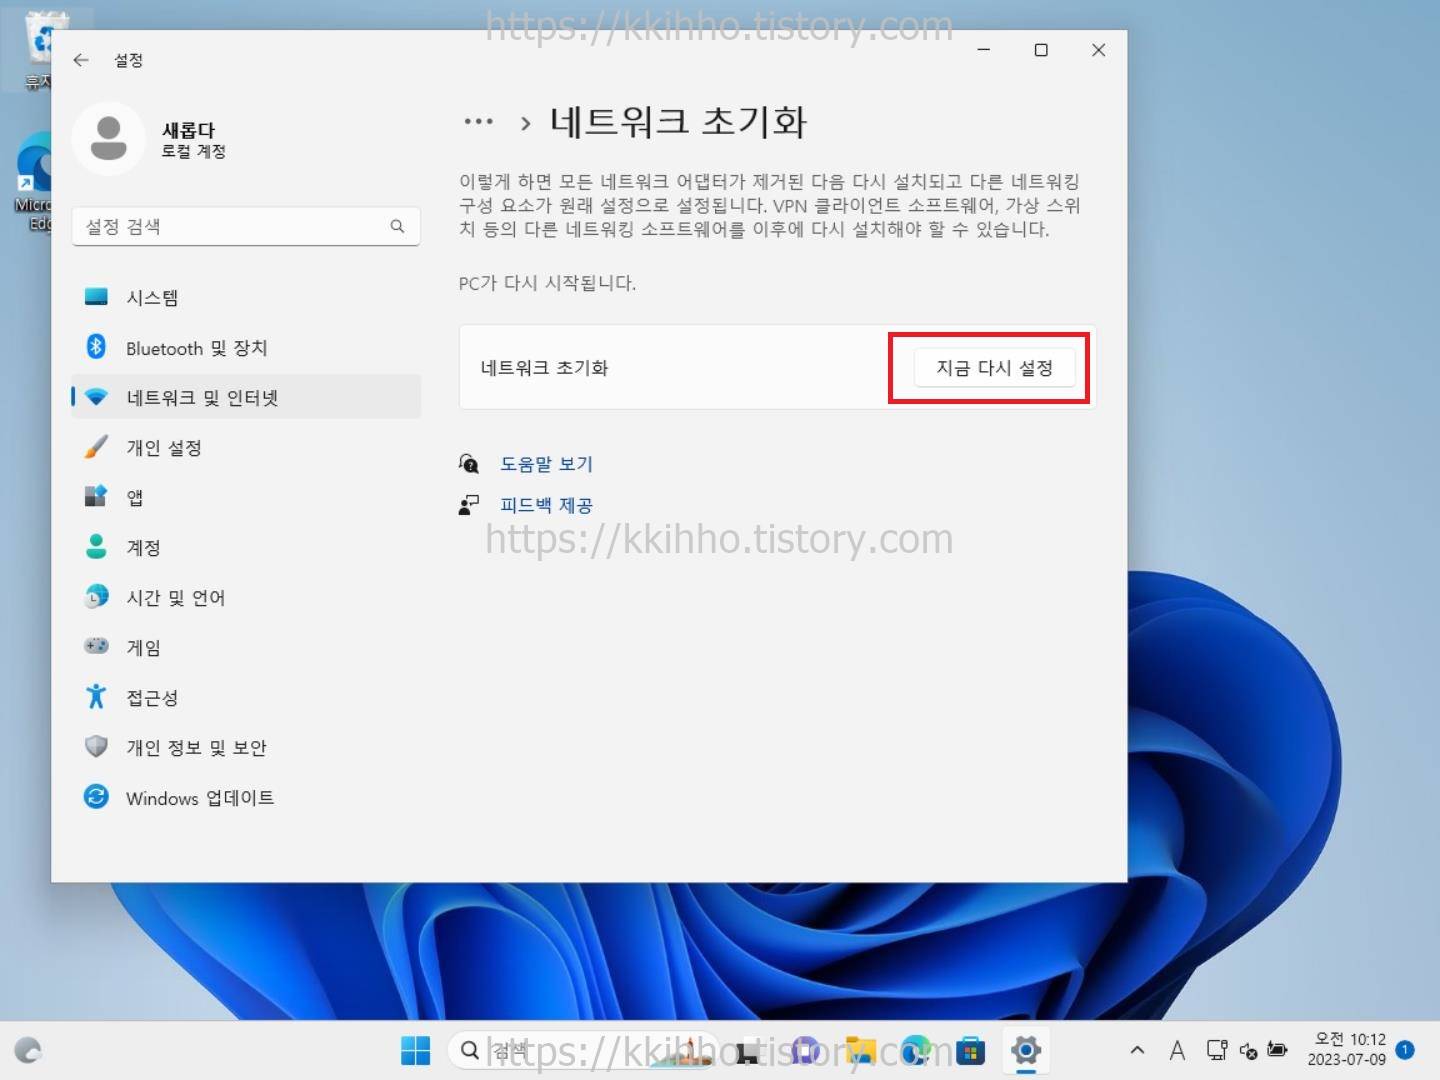Screen dimensions: 1440x1080
Task: Click the 지금 다시 설정 reset button
Action: pos(994,368)
